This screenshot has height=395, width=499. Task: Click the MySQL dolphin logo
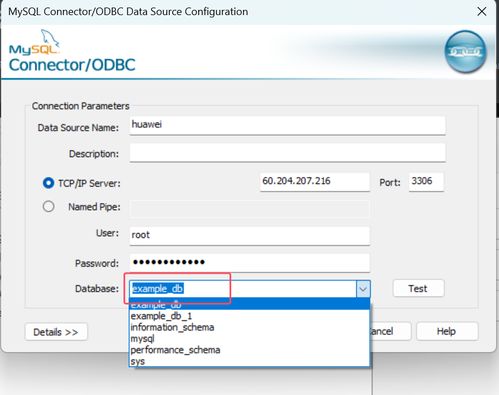pyautogui.click(x=35, y=42)
